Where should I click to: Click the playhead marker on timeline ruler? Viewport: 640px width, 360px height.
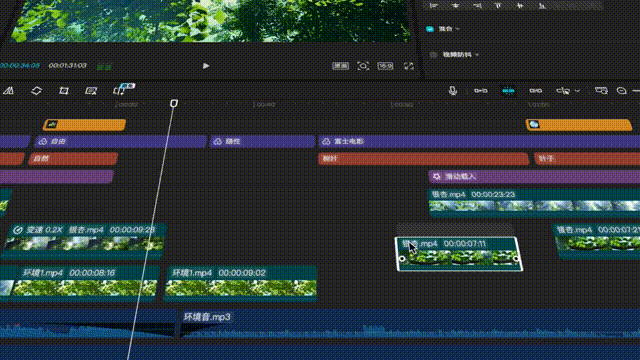coord(174,103)
